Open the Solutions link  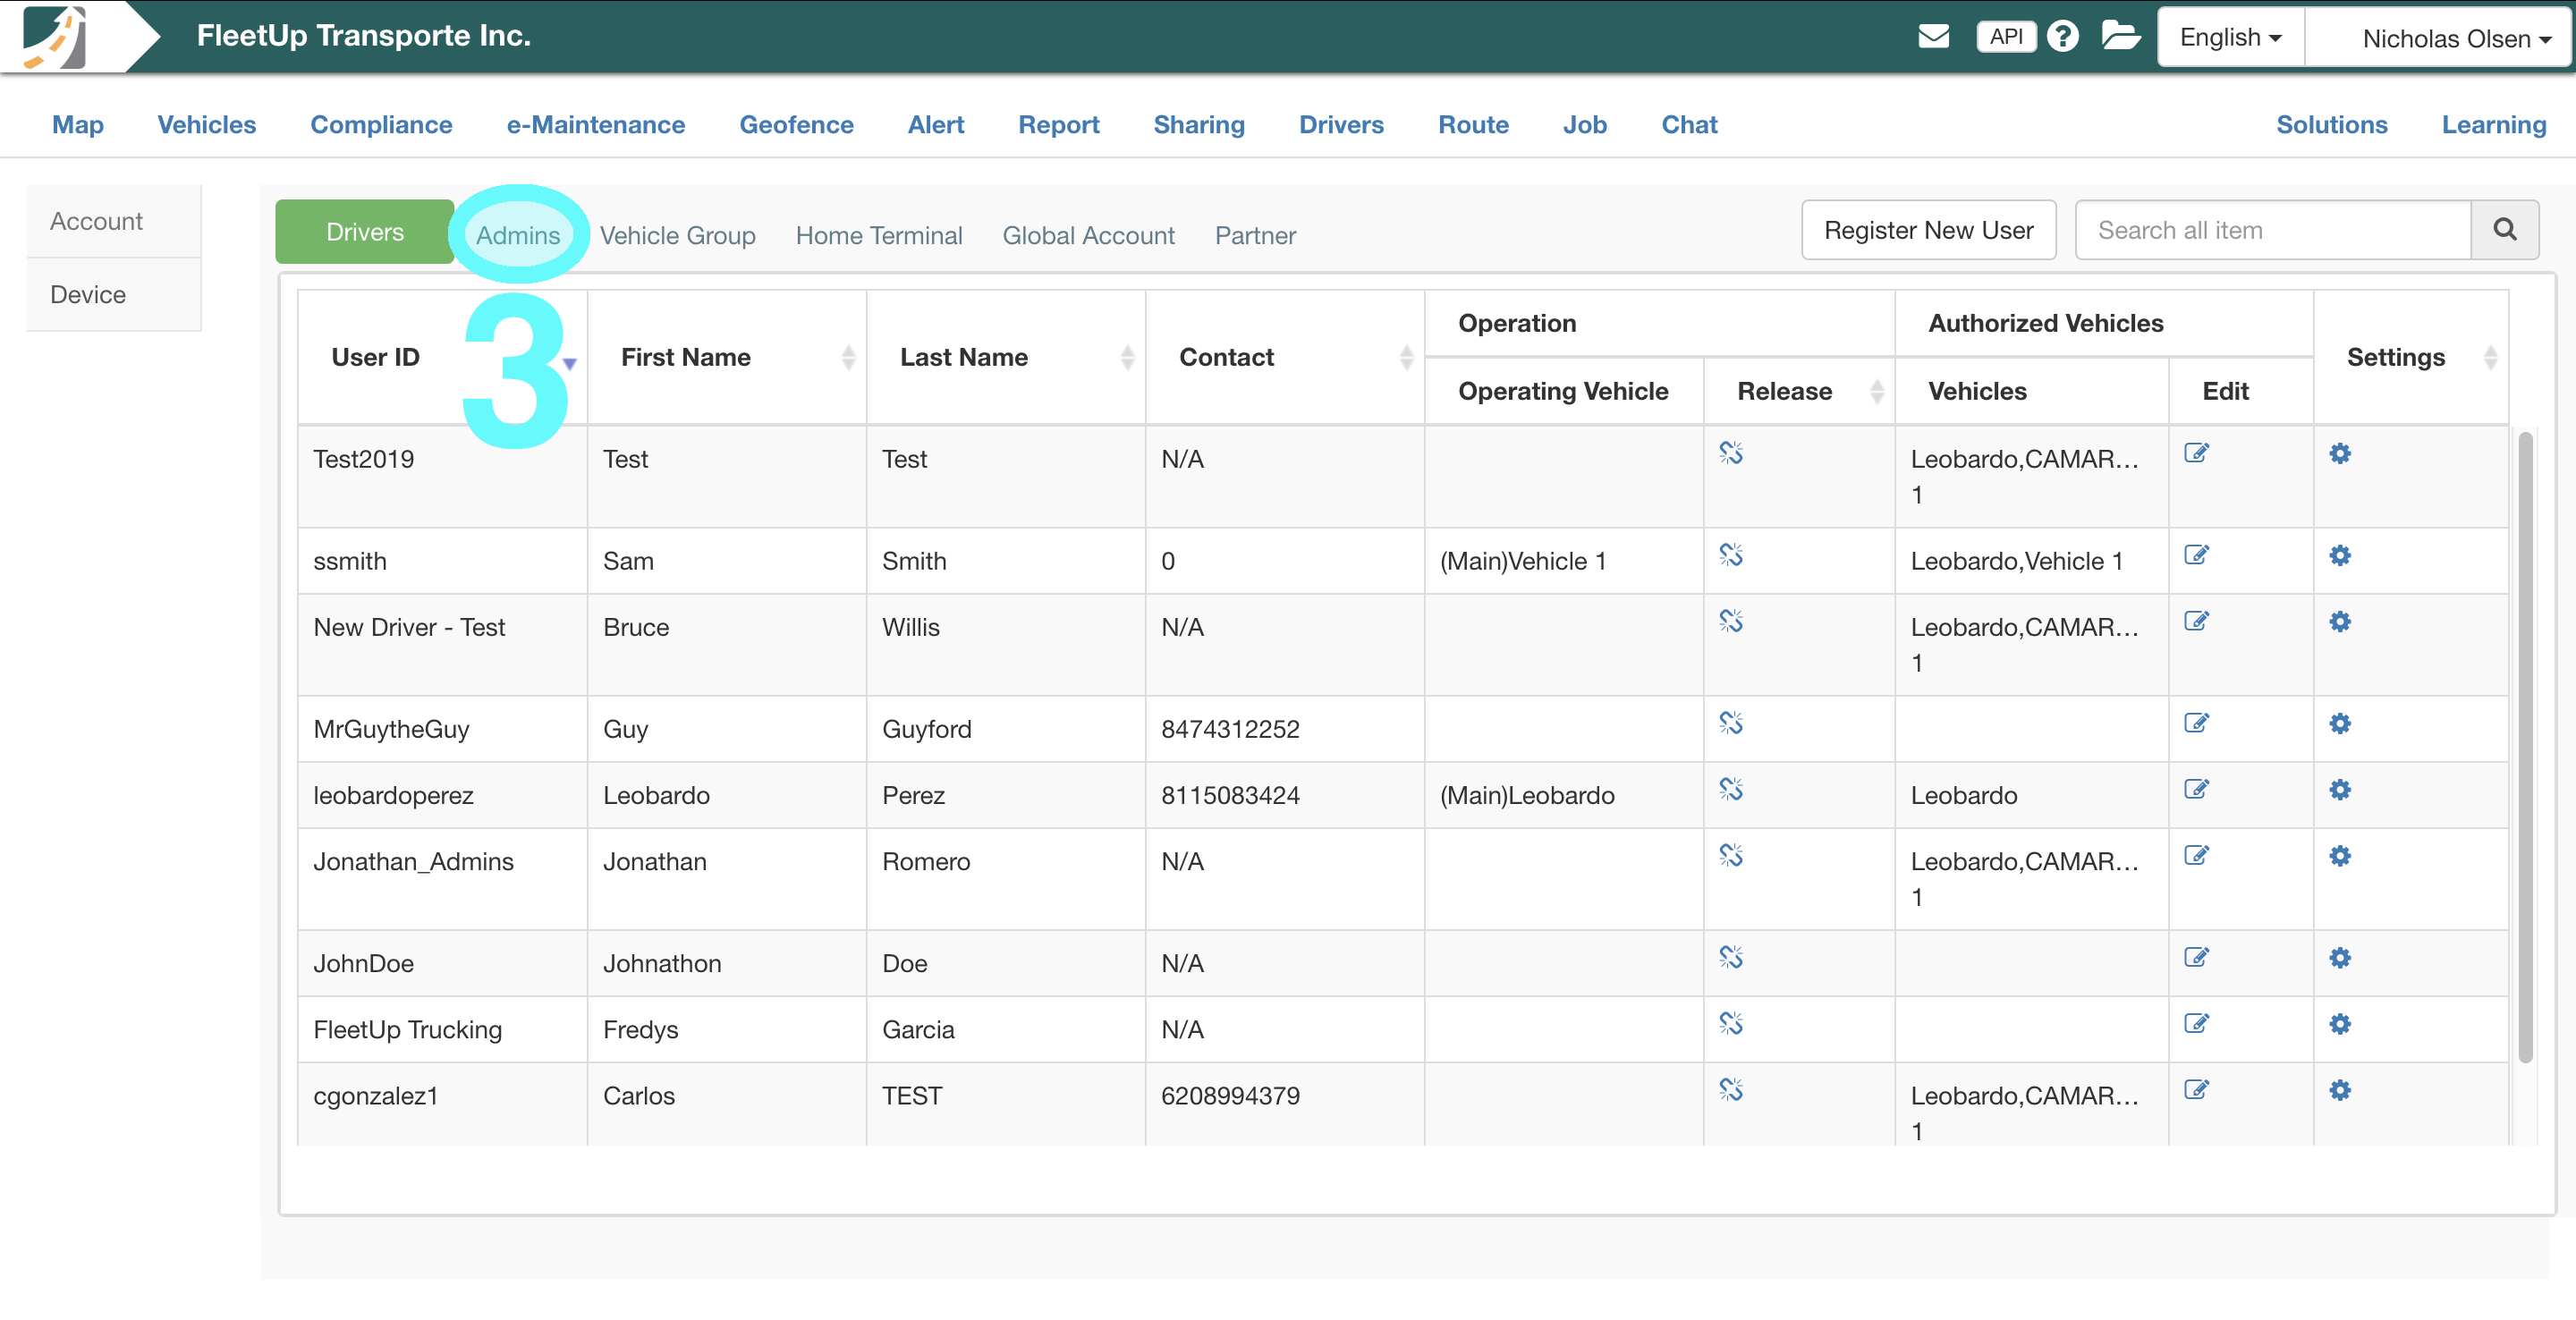2331,124
